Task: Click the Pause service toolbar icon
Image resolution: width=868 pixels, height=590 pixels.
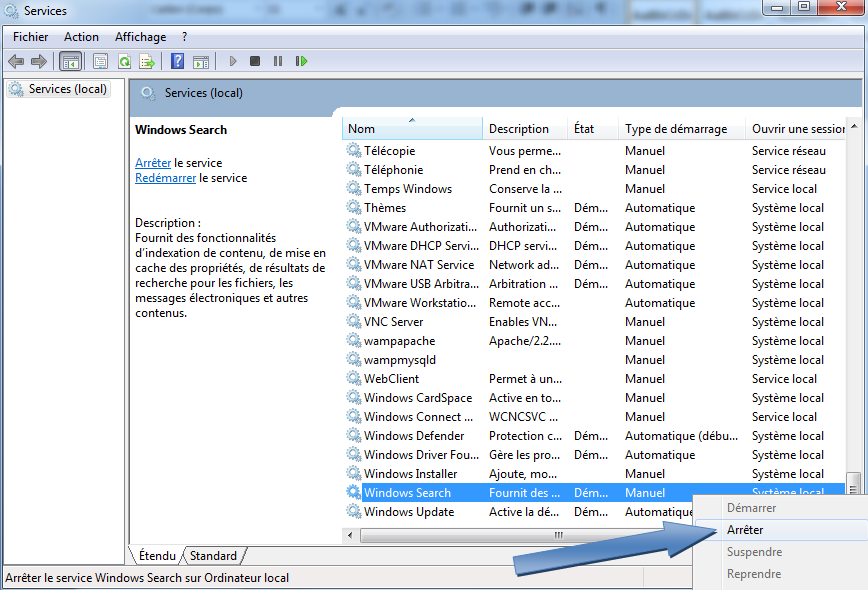Action: [278, 61]
